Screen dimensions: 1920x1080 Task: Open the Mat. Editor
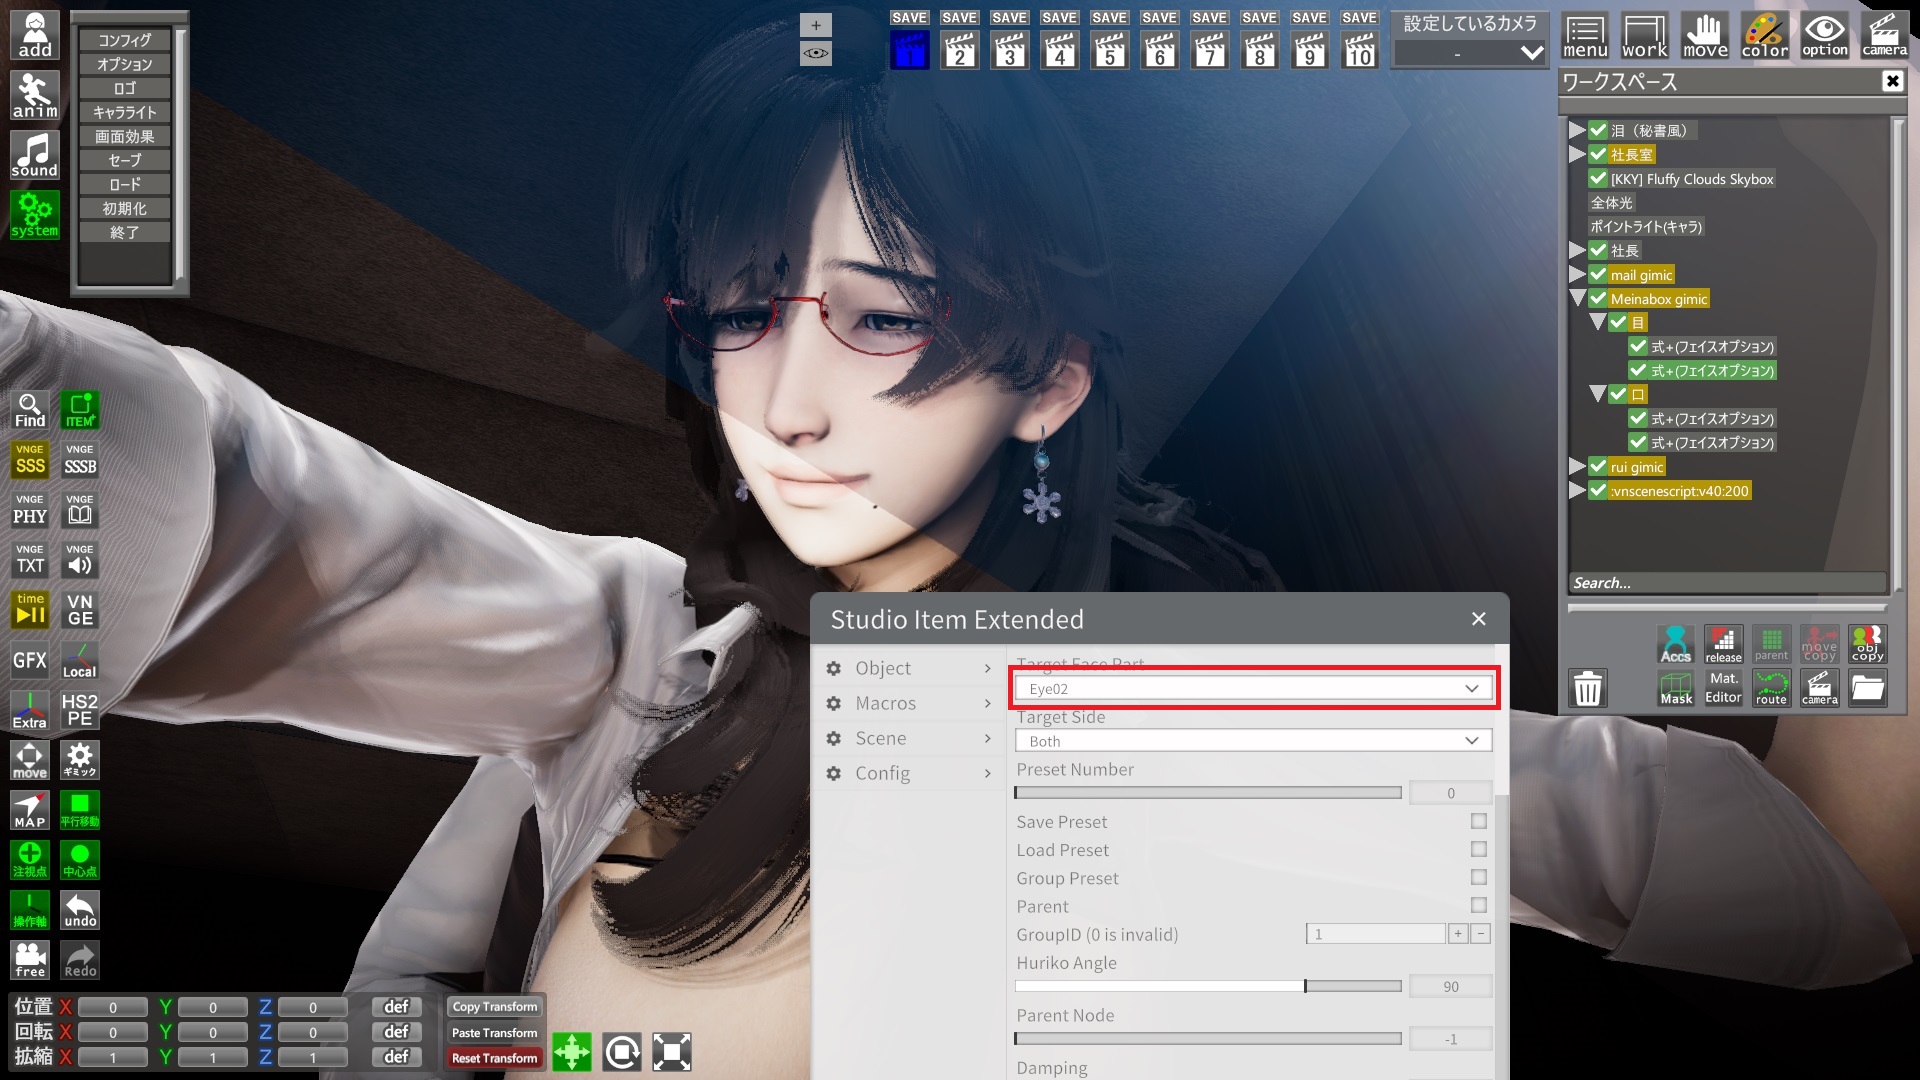coord(1723,688)
